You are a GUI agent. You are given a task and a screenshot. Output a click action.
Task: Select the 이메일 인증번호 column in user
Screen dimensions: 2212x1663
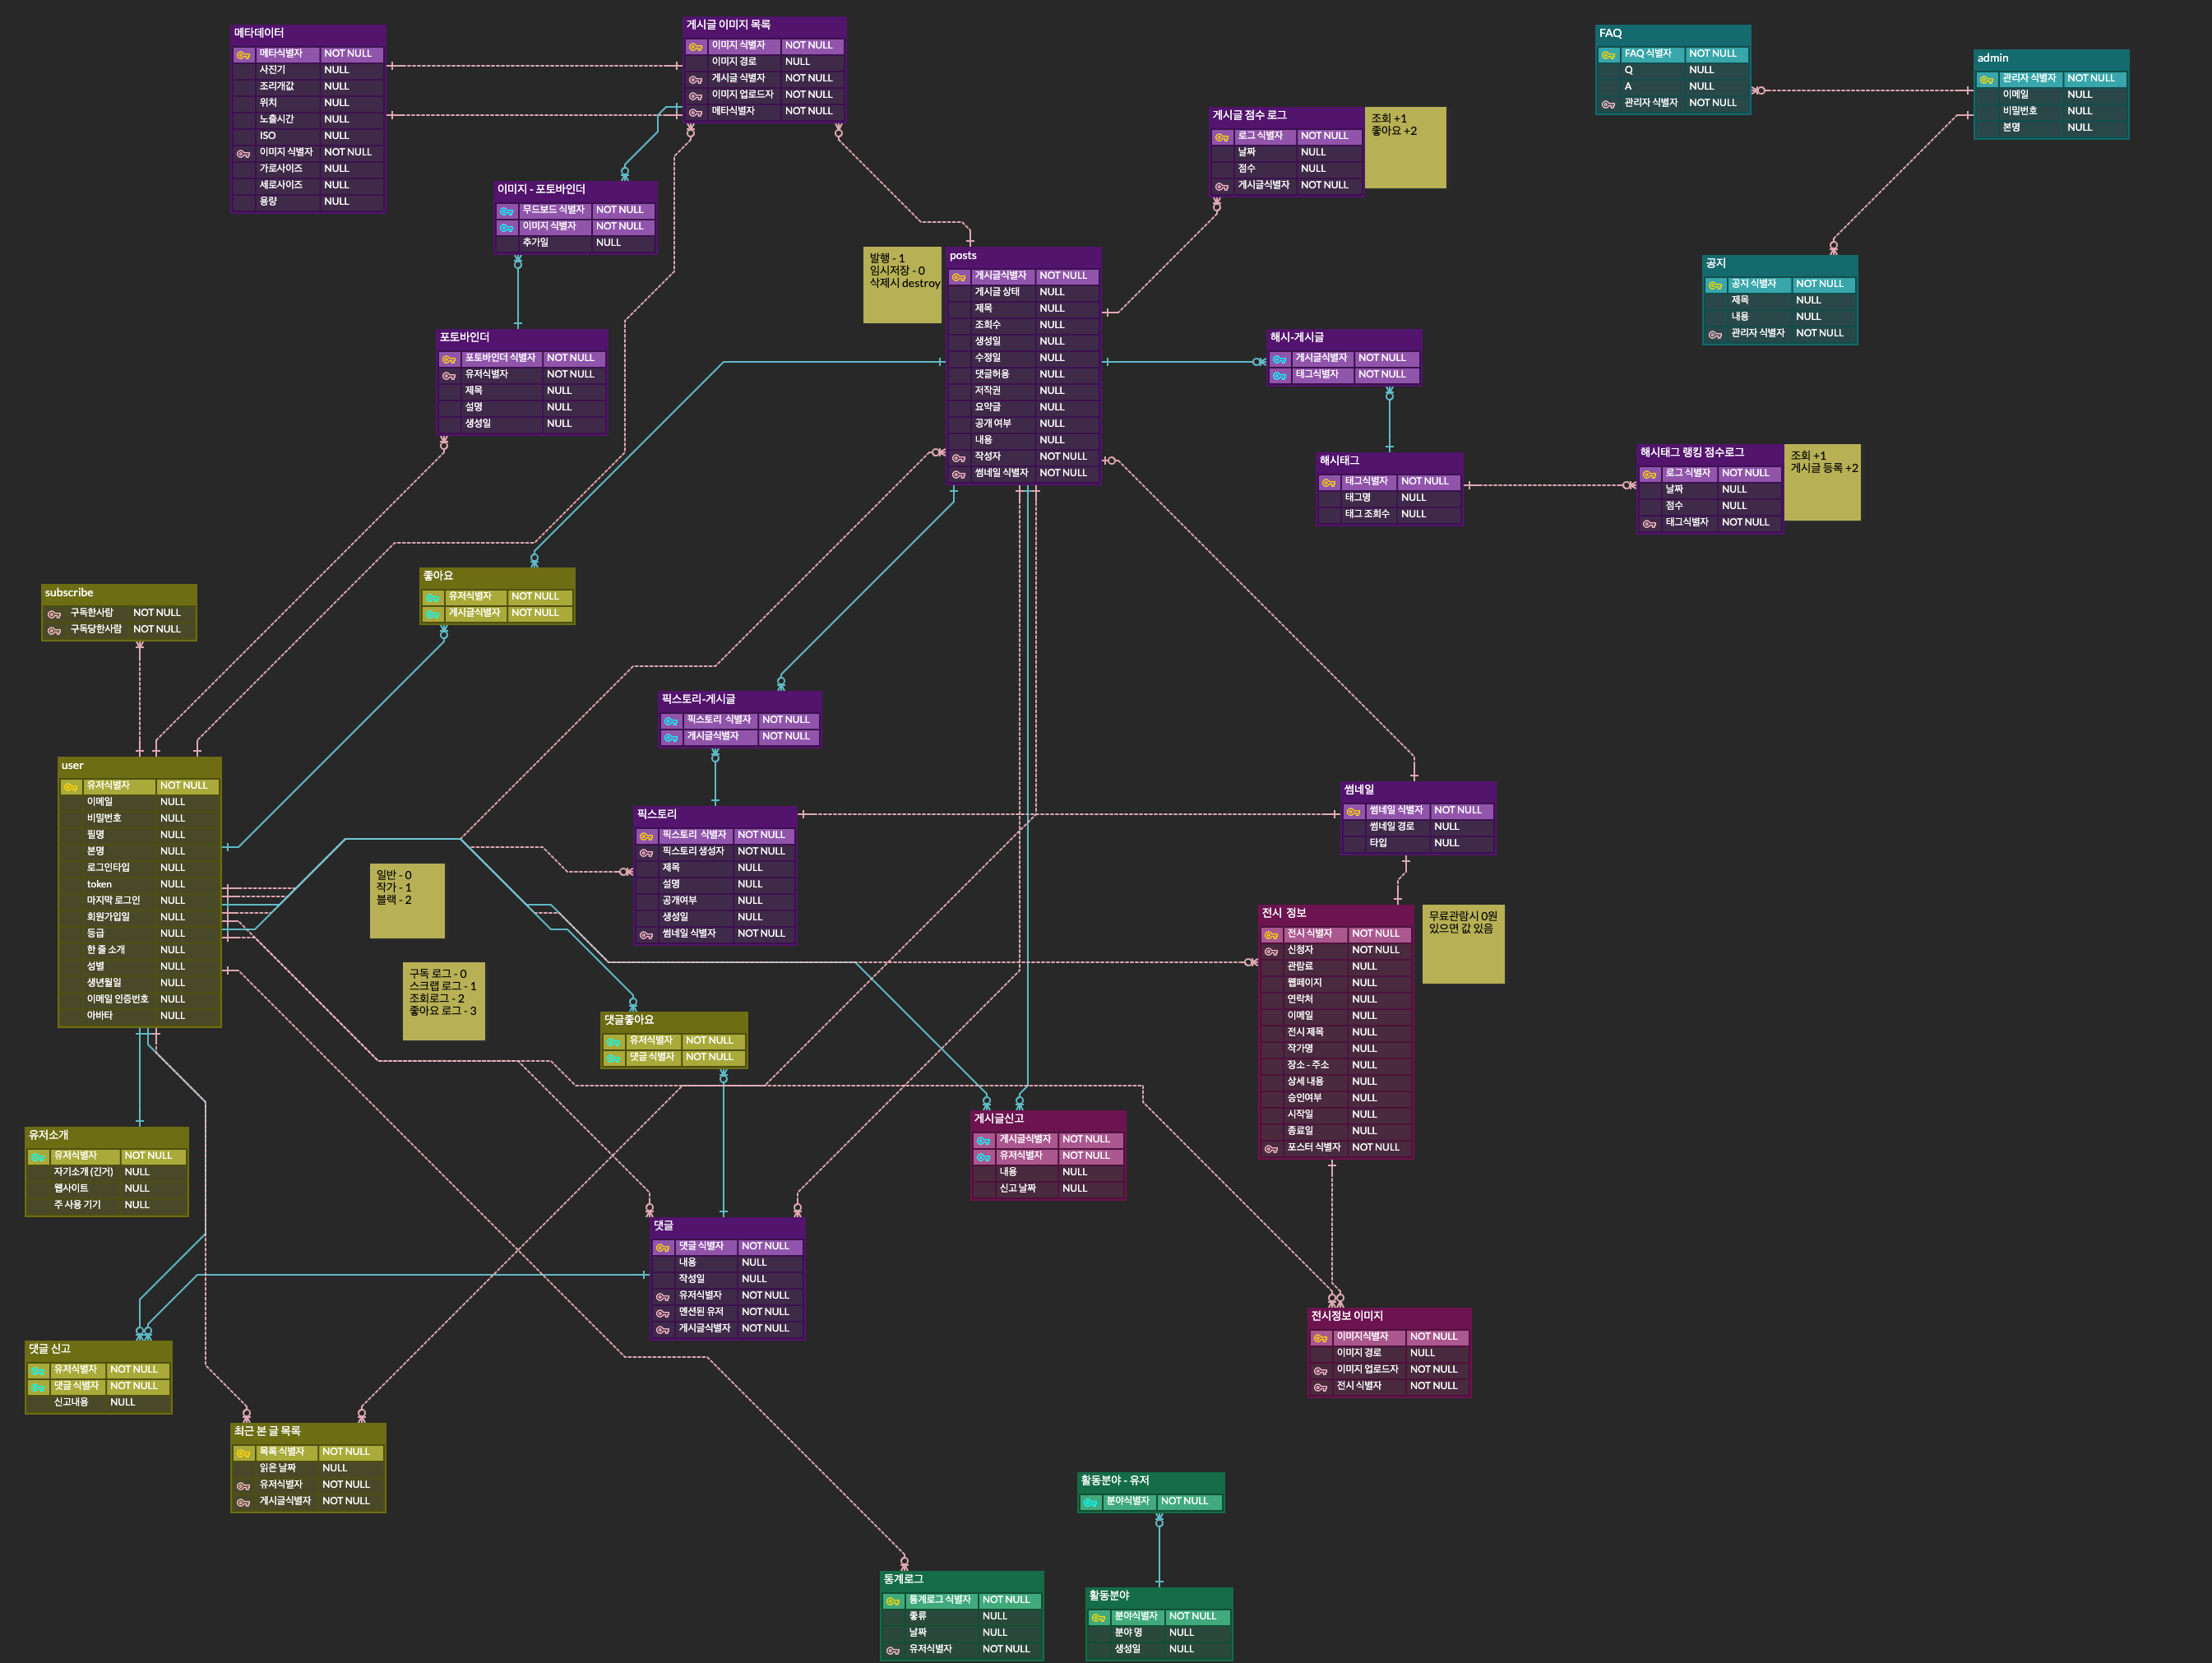(x=118, y=999)
